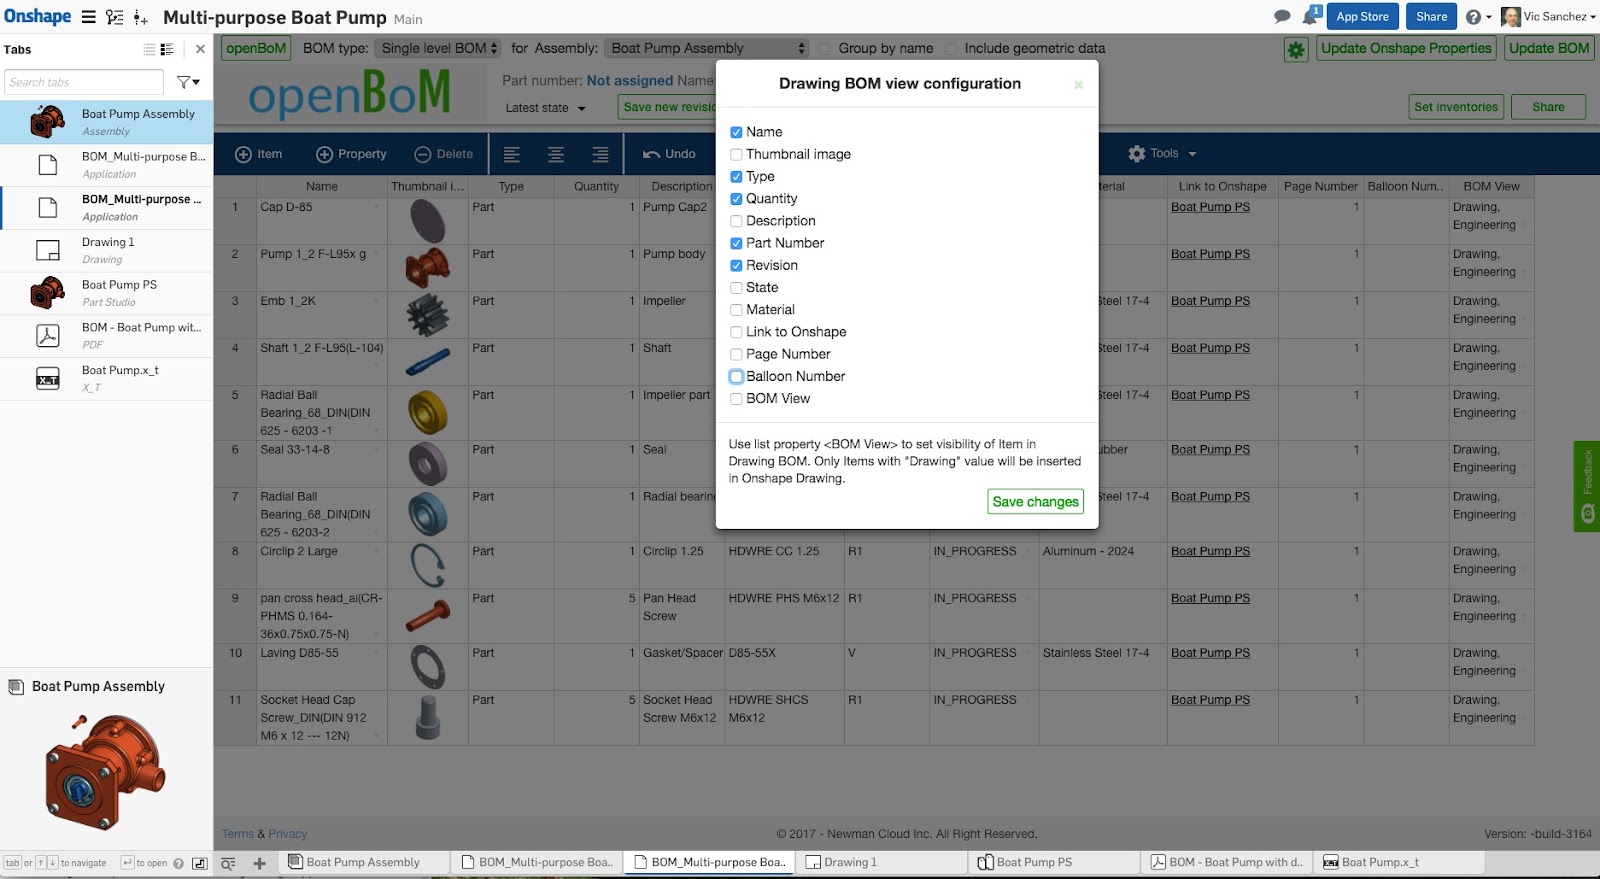
Task: Check the State checkbox
Action: (736, 288)
